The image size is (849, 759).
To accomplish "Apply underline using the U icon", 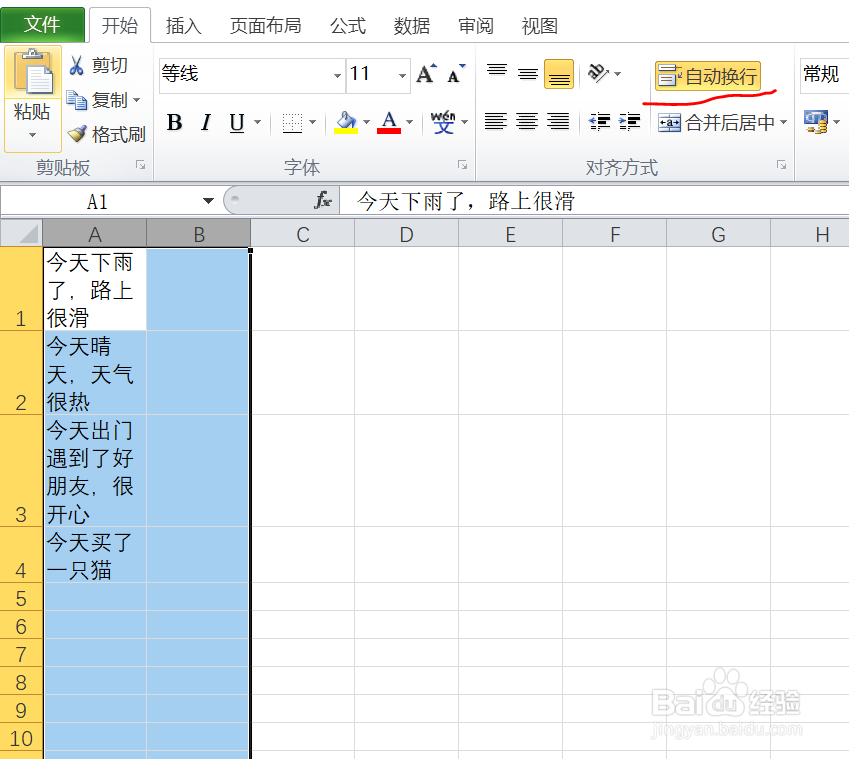I will (236, 122).
